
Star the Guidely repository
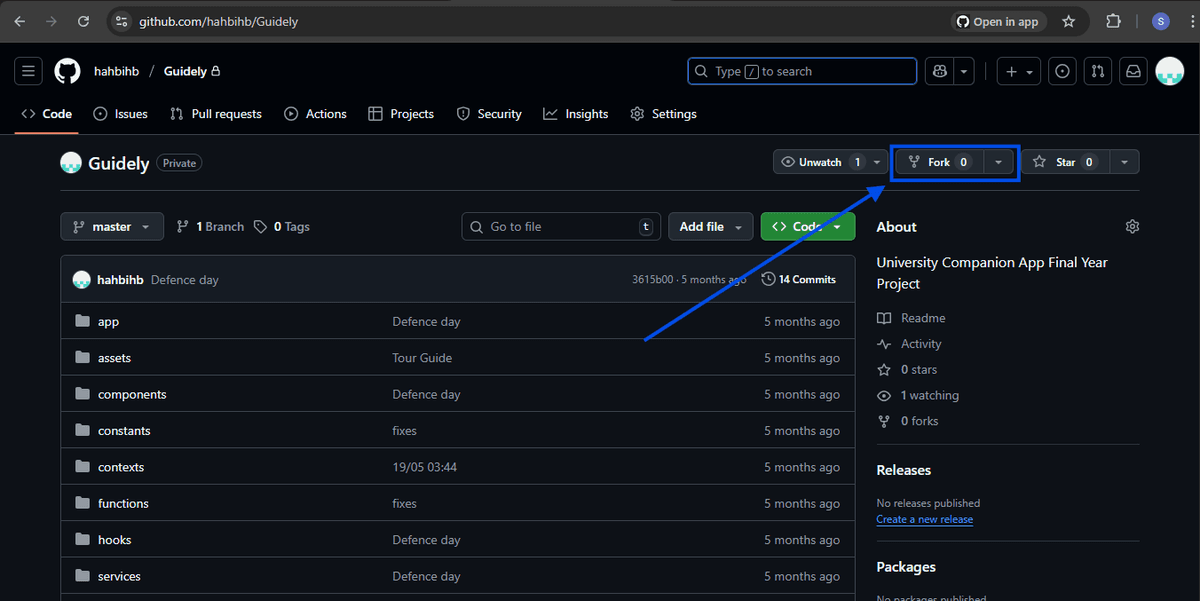coord(1065,161)
